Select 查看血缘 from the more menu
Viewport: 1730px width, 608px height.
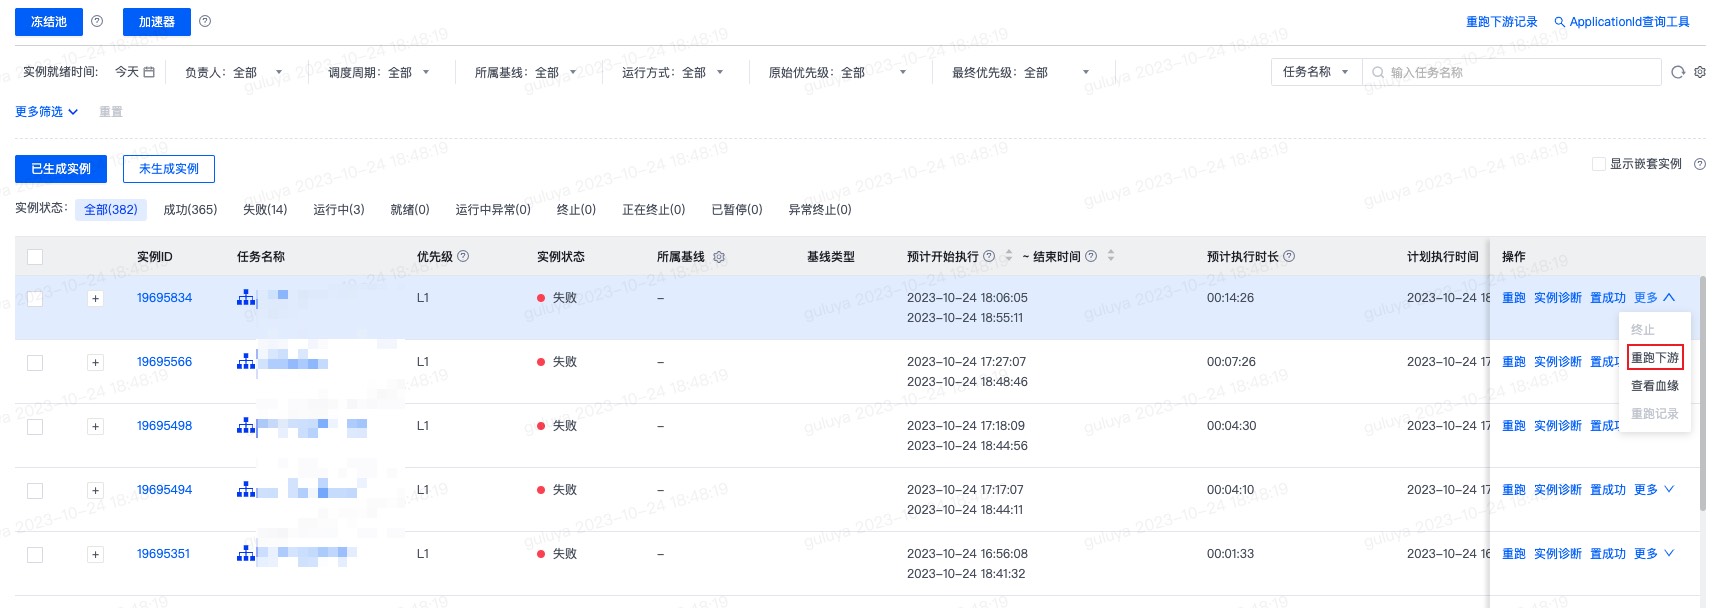(x=1655, y=385)
